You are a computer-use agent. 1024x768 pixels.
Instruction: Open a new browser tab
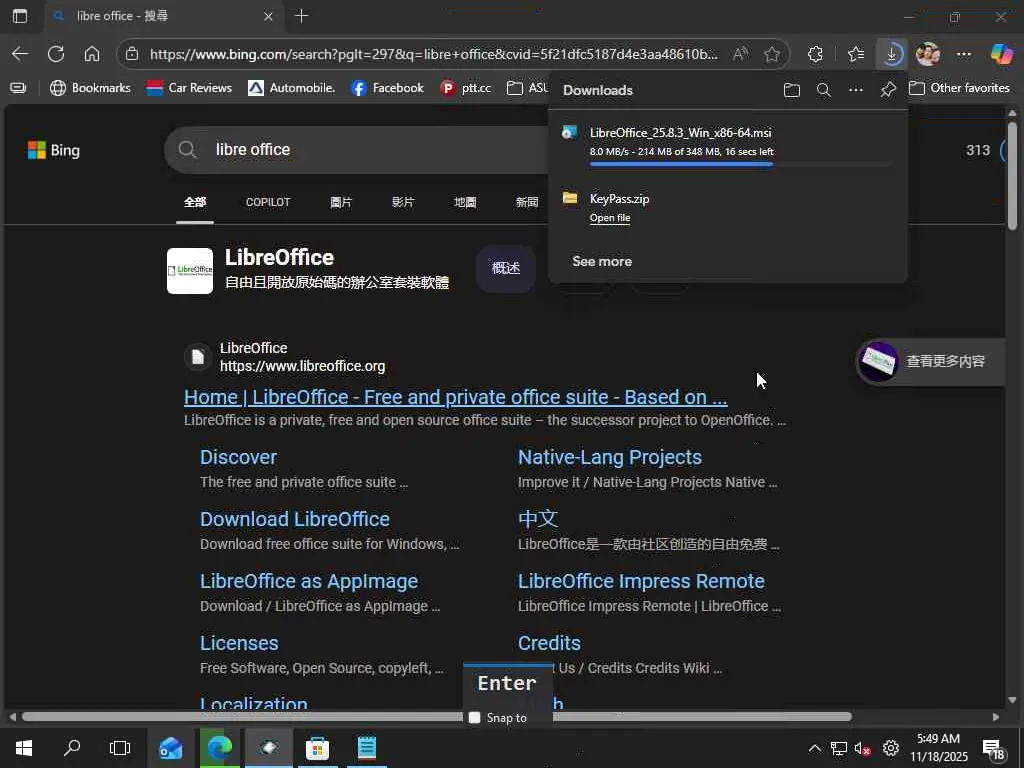coord(302,16)
